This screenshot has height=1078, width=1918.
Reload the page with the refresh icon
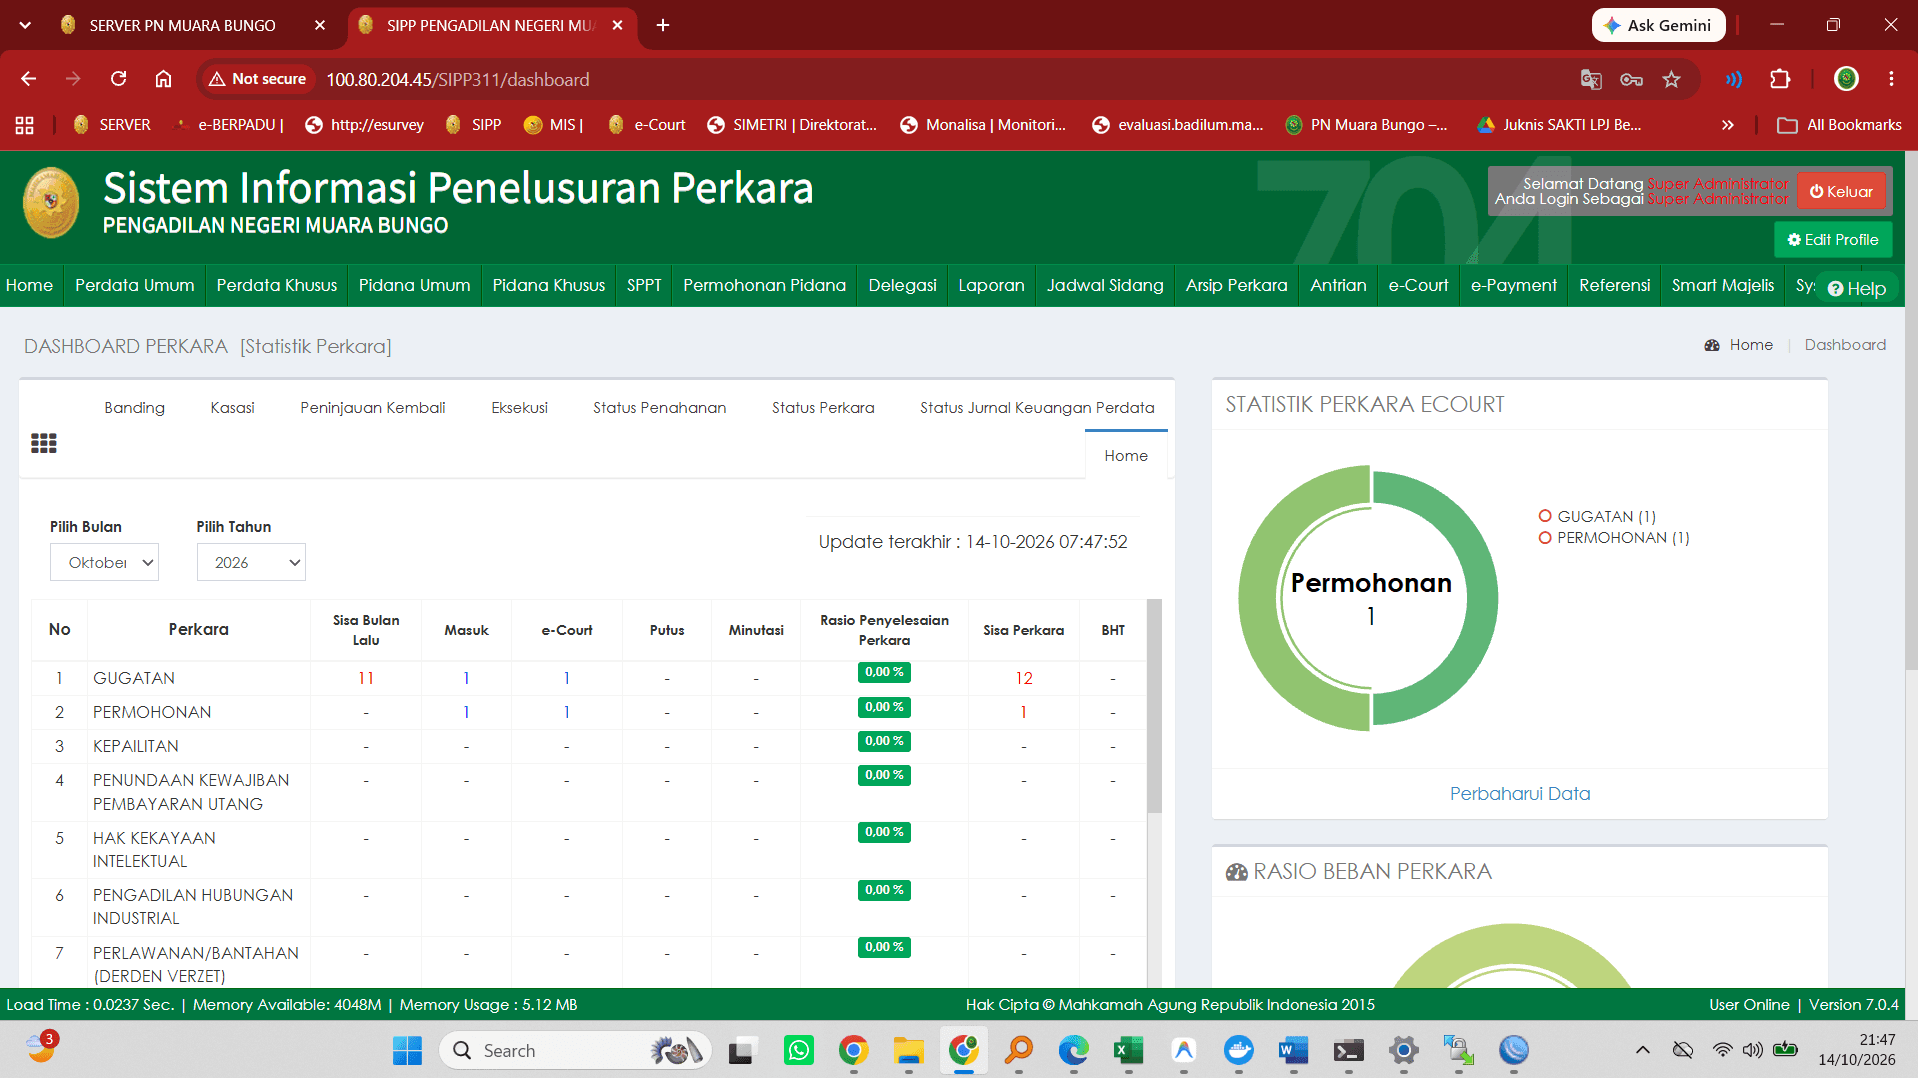point(118,79)
